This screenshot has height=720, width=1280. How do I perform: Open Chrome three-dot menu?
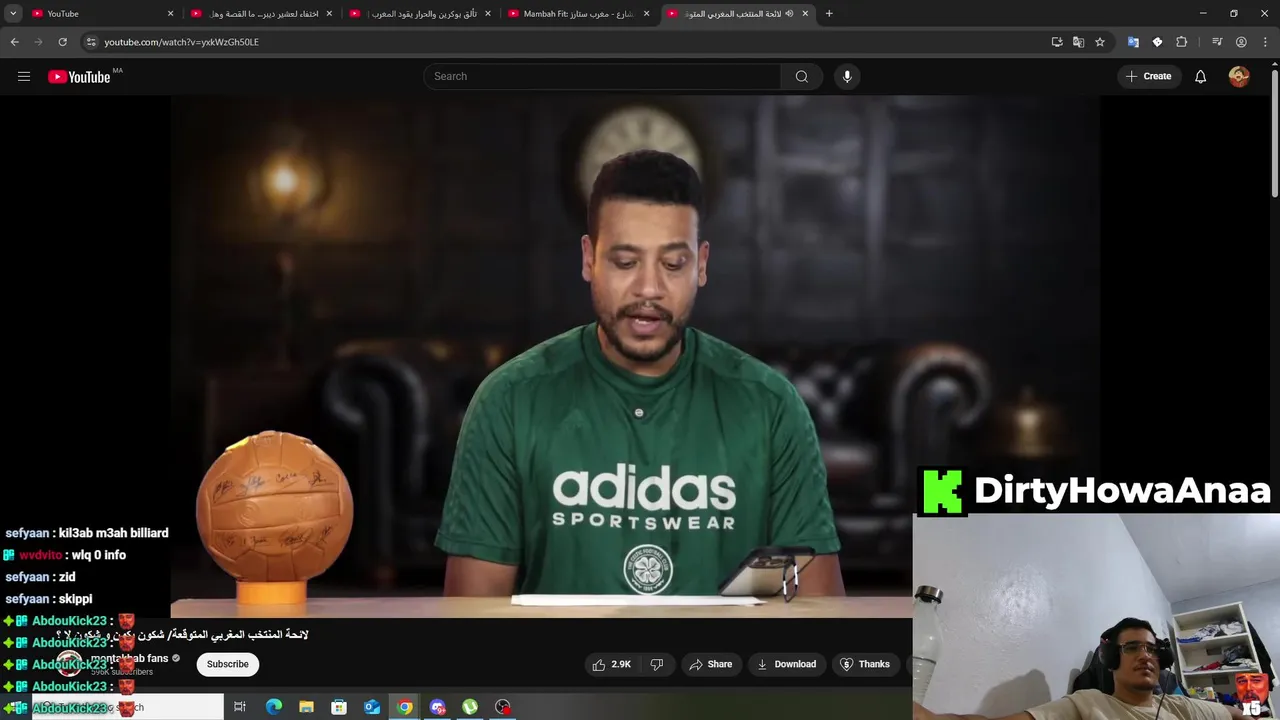point(1265,42)
